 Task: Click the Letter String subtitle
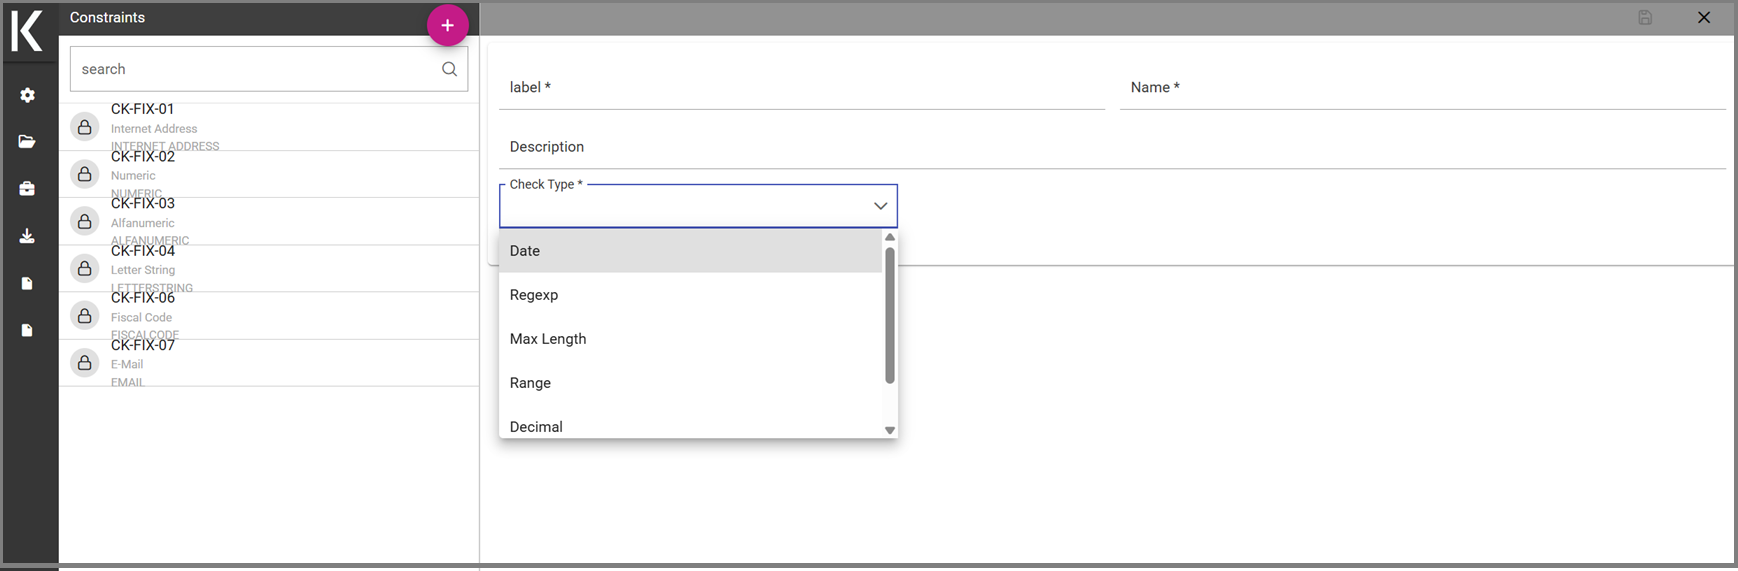pos(143,270)
